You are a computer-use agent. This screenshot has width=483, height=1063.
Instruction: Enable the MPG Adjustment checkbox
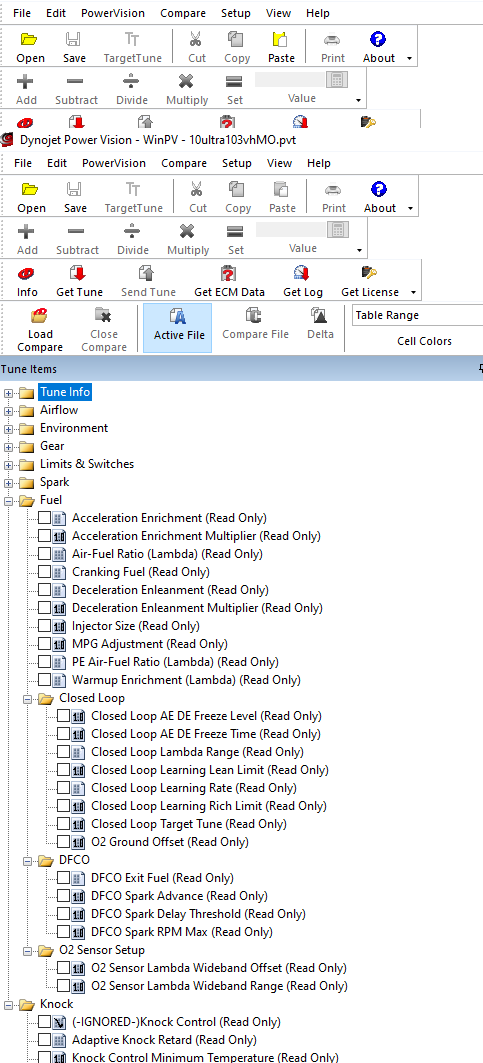coord(44,644)
